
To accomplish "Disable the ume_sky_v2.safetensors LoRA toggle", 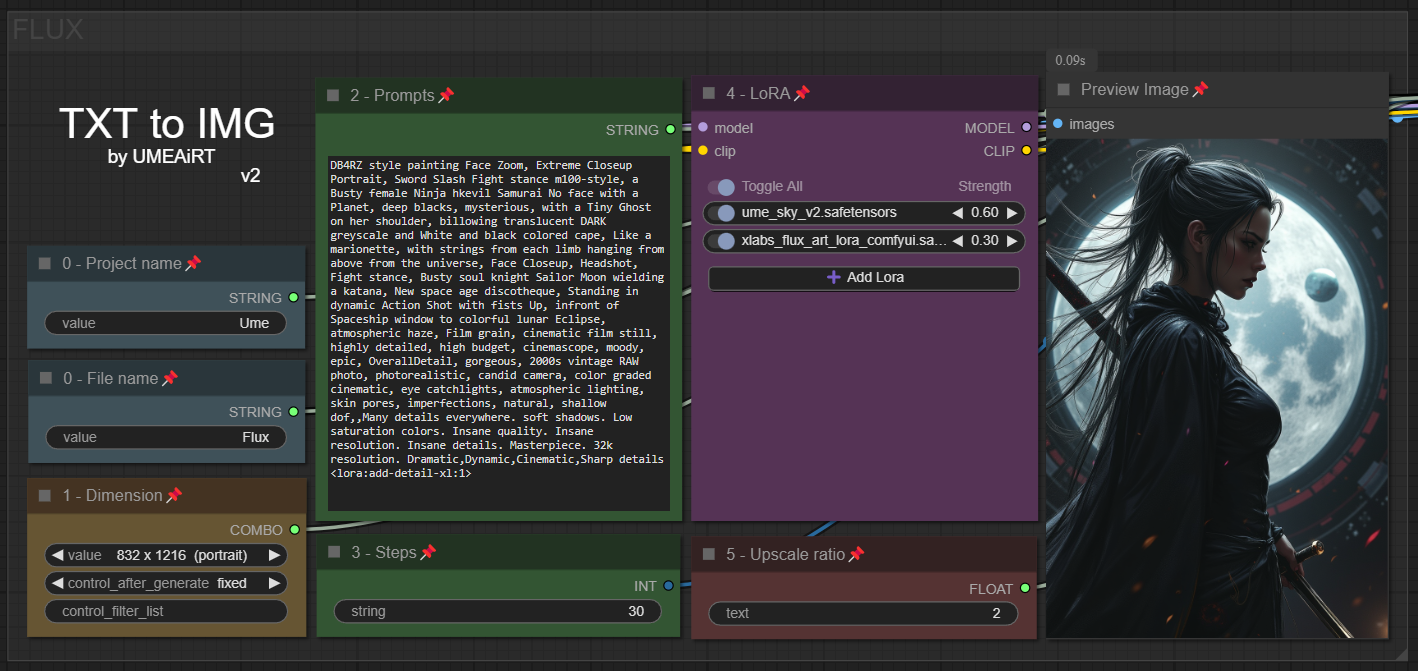I will click(x=725, y=213).
